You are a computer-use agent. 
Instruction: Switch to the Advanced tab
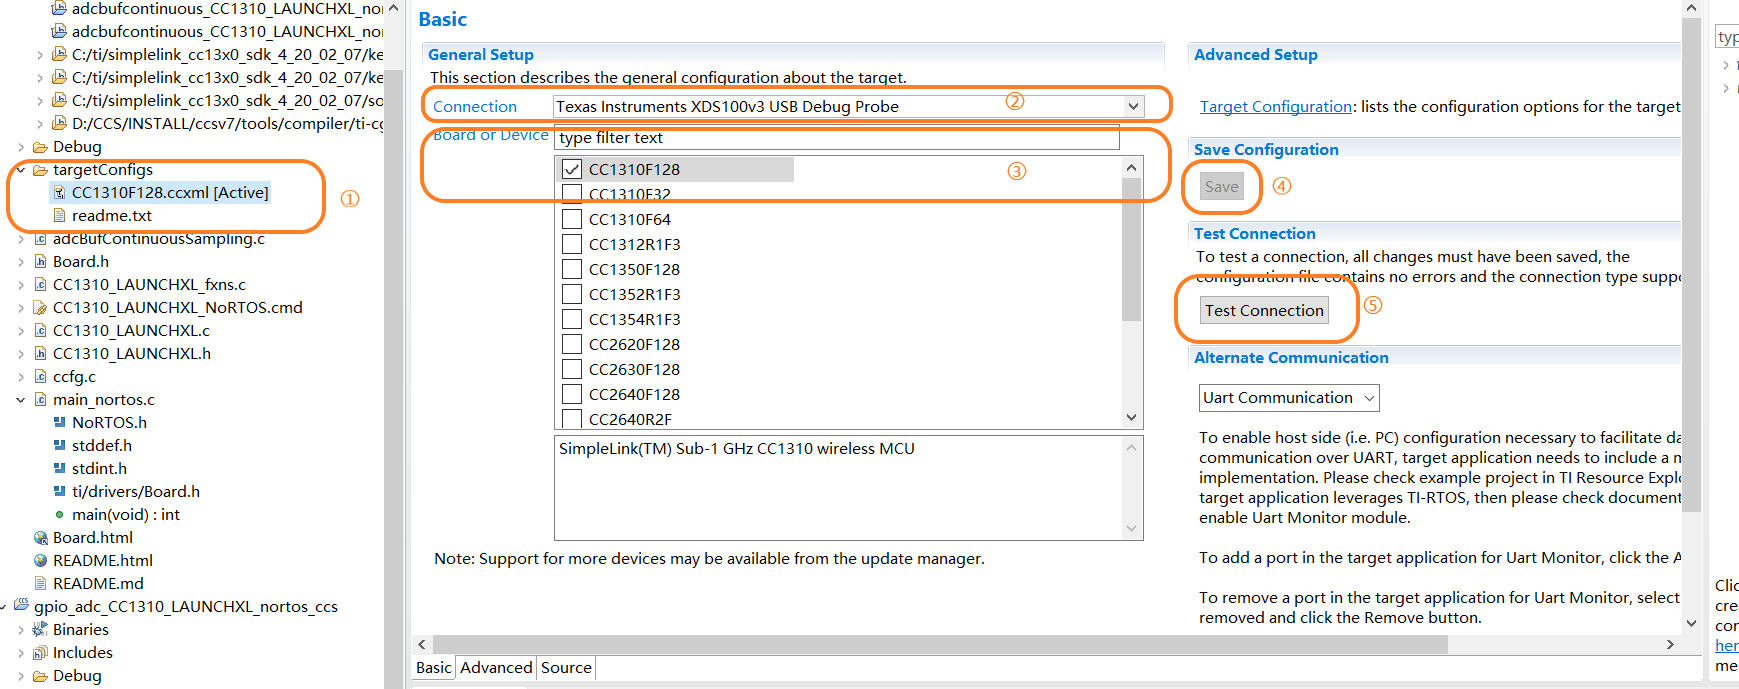496,668
